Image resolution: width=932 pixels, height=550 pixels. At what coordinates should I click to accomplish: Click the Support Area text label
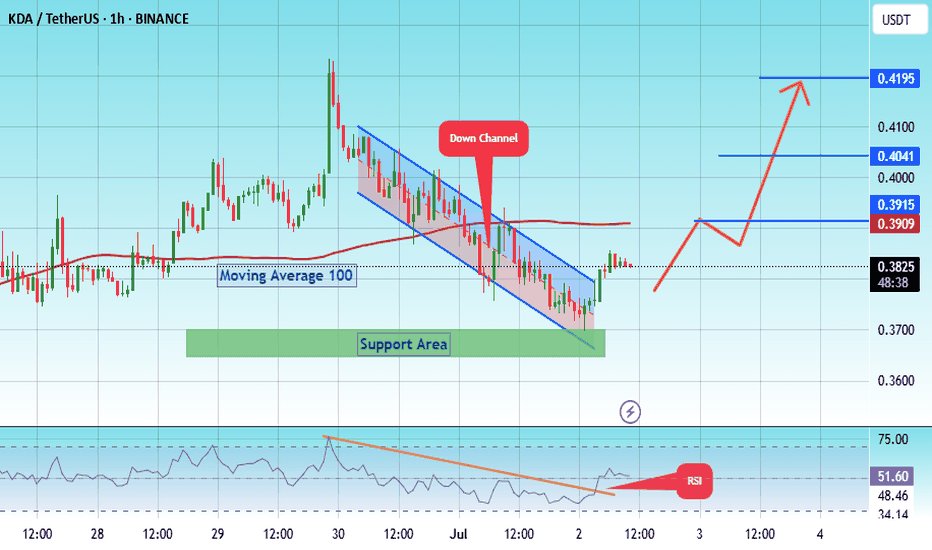click(404, 344)
